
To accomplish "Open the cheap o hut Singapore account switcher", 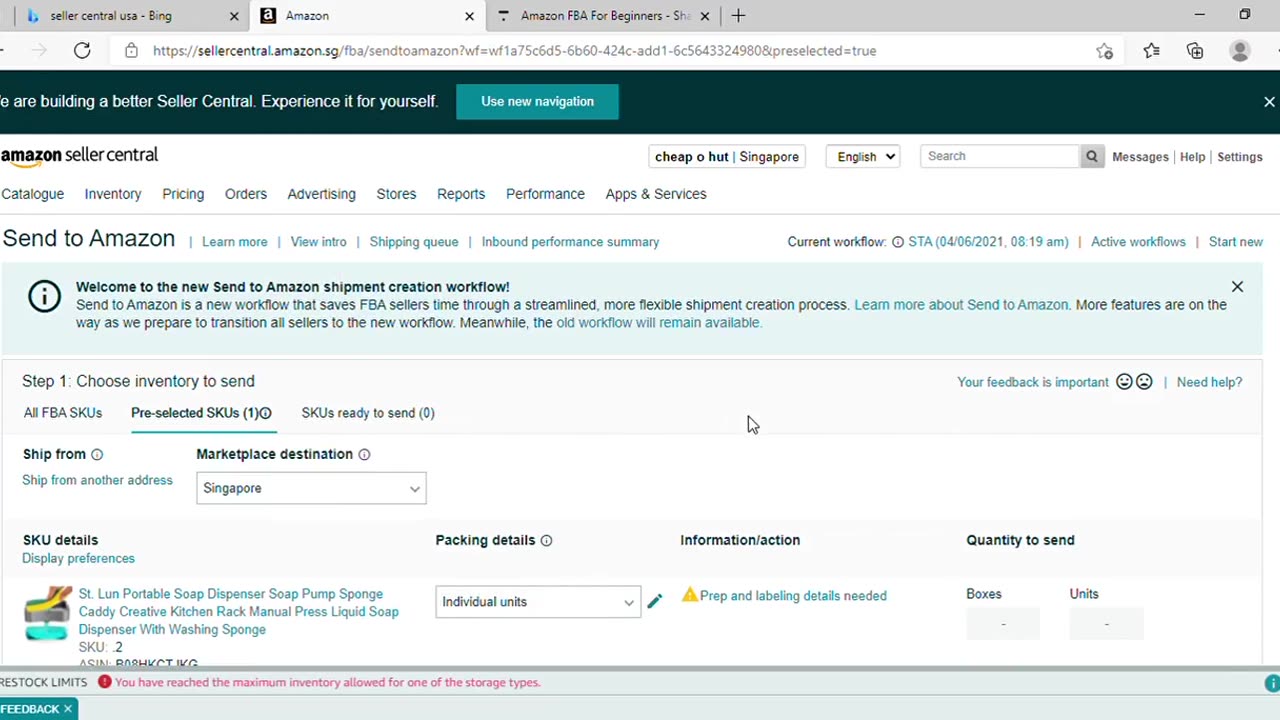I will (x=727, y=157).
